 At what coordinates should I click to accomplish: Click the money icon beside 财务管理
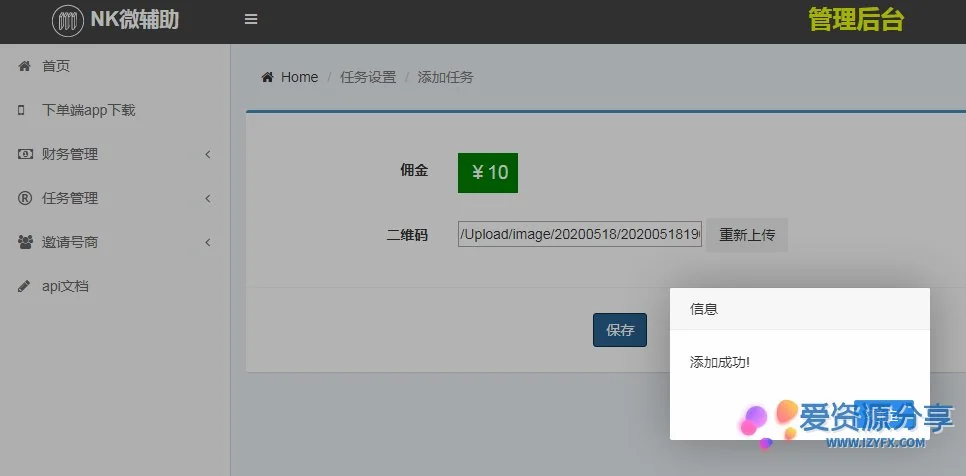[x=24, y=154]
